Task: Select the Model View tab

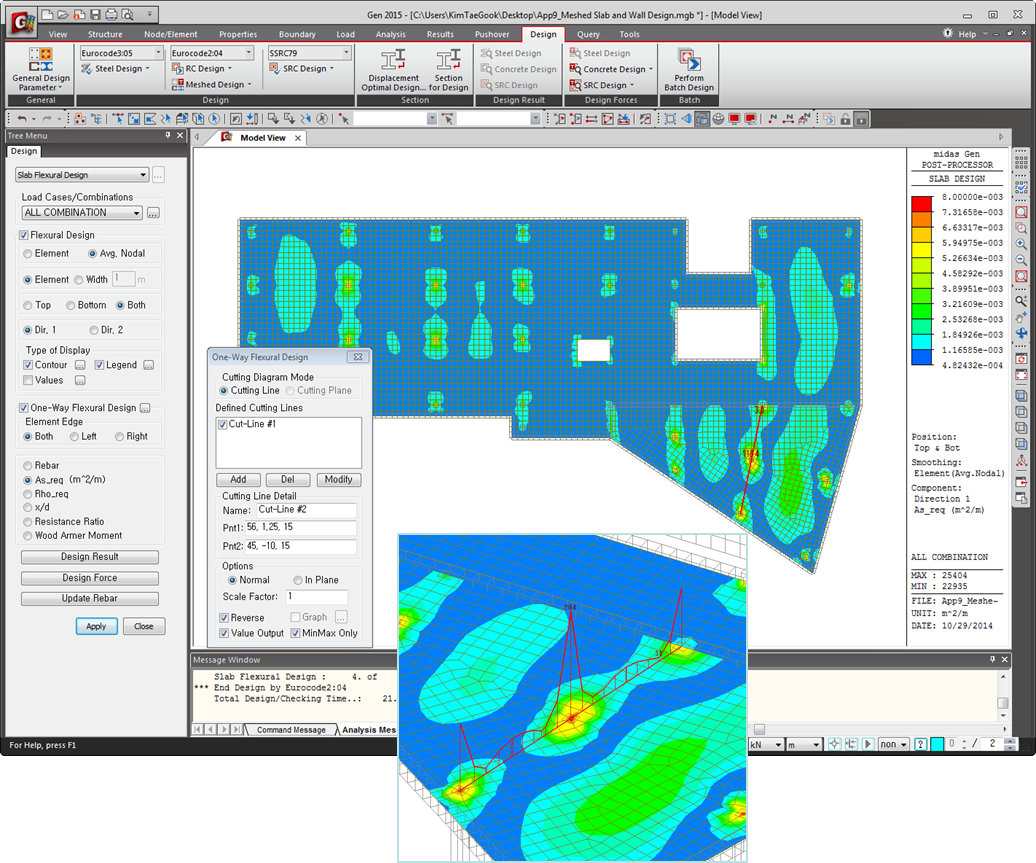Action: 262,137
